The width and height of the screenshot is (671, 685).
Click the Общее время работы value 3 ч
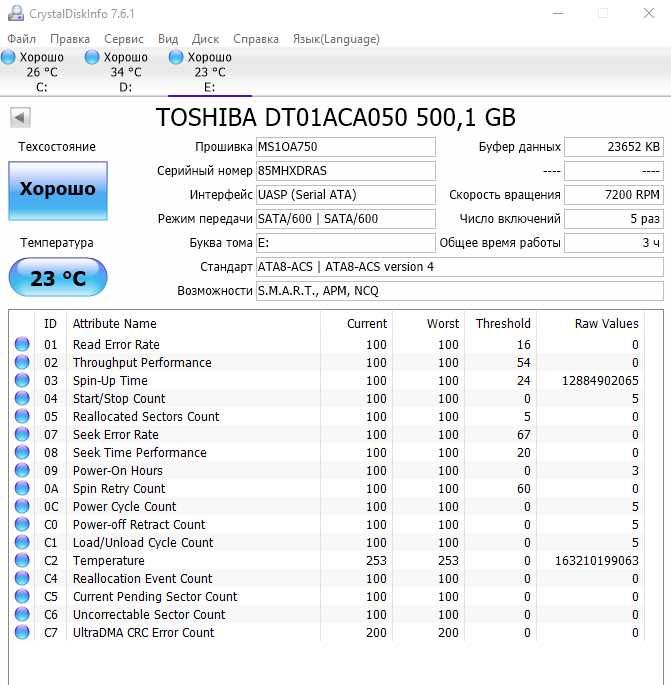tap(614, 243)
